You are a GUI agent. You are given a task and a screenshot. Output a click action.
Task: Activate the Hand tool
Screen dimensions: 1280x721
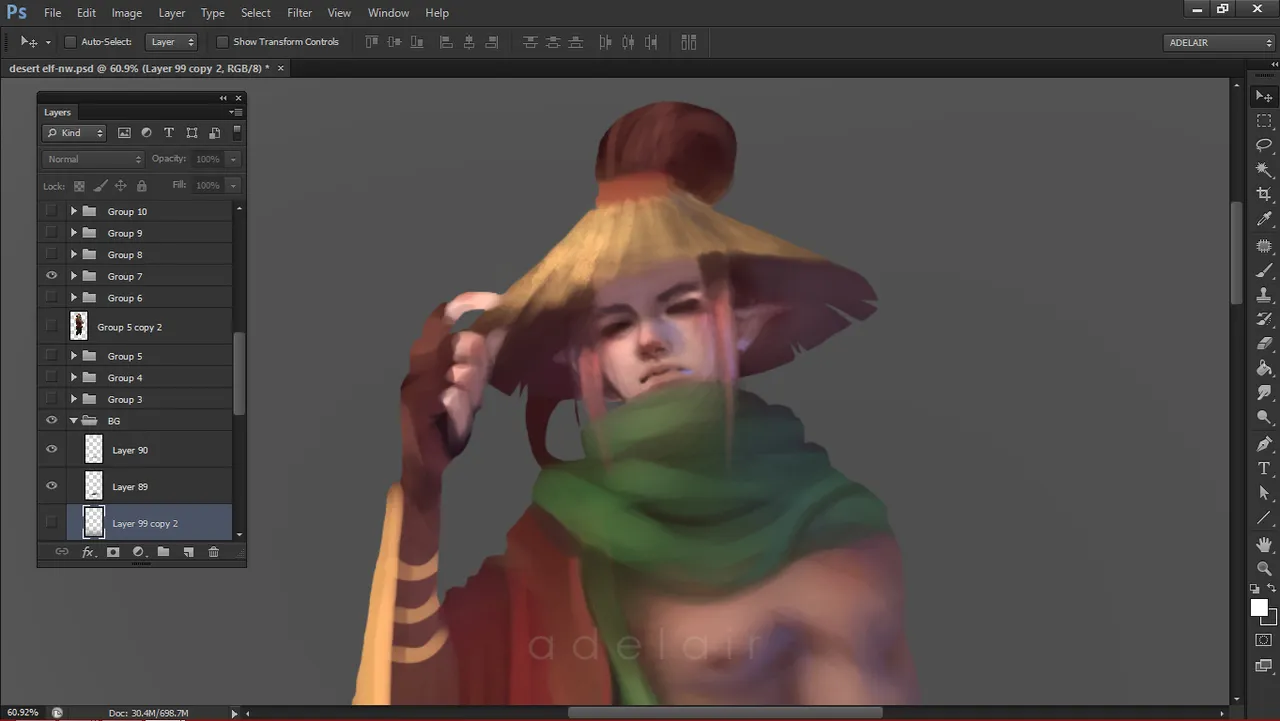[x=1264, y=543]
